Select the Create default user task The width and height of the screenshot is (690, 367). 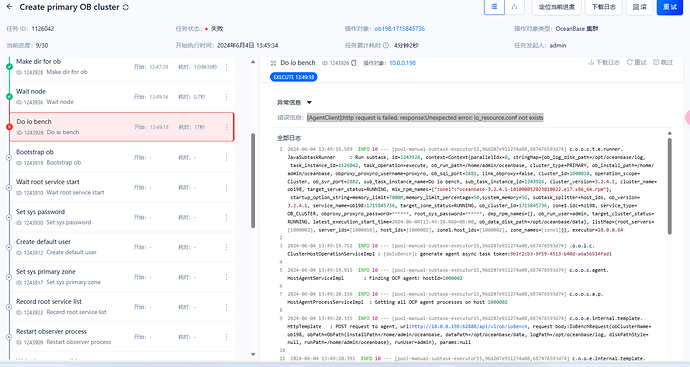coord(122,247)
